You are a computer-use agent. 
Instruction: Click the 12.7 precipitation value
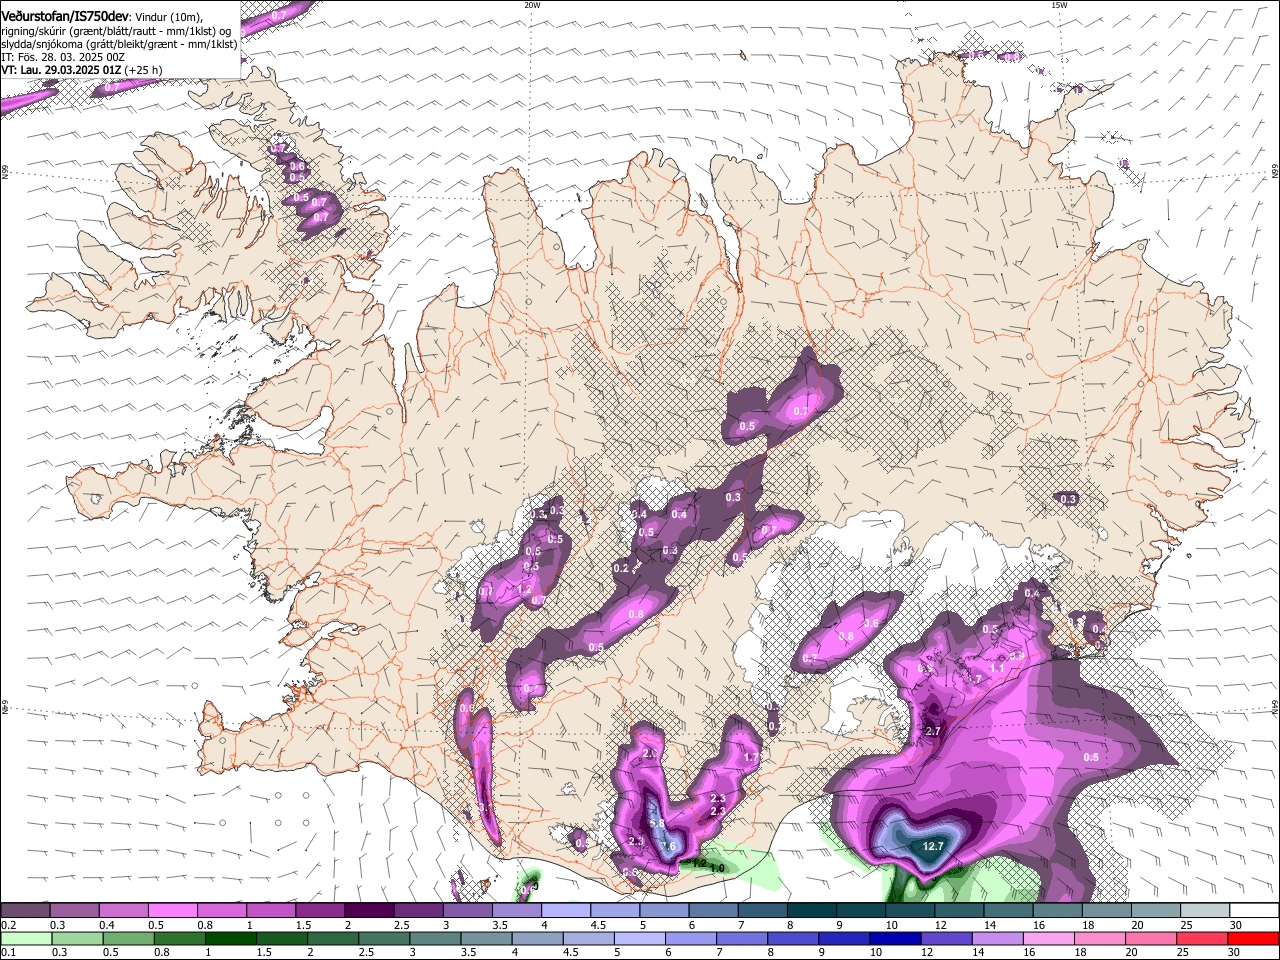click(x=932, y=846)
